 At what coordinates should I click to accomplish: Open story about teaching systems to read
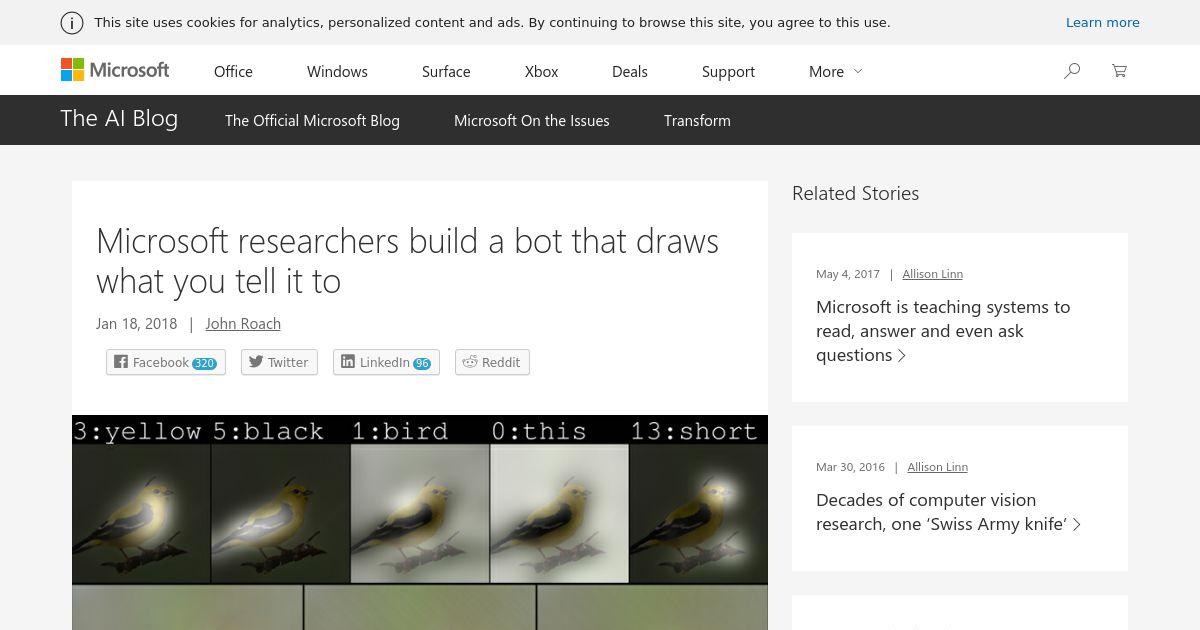pyautogui.click(x=943, y=331)
